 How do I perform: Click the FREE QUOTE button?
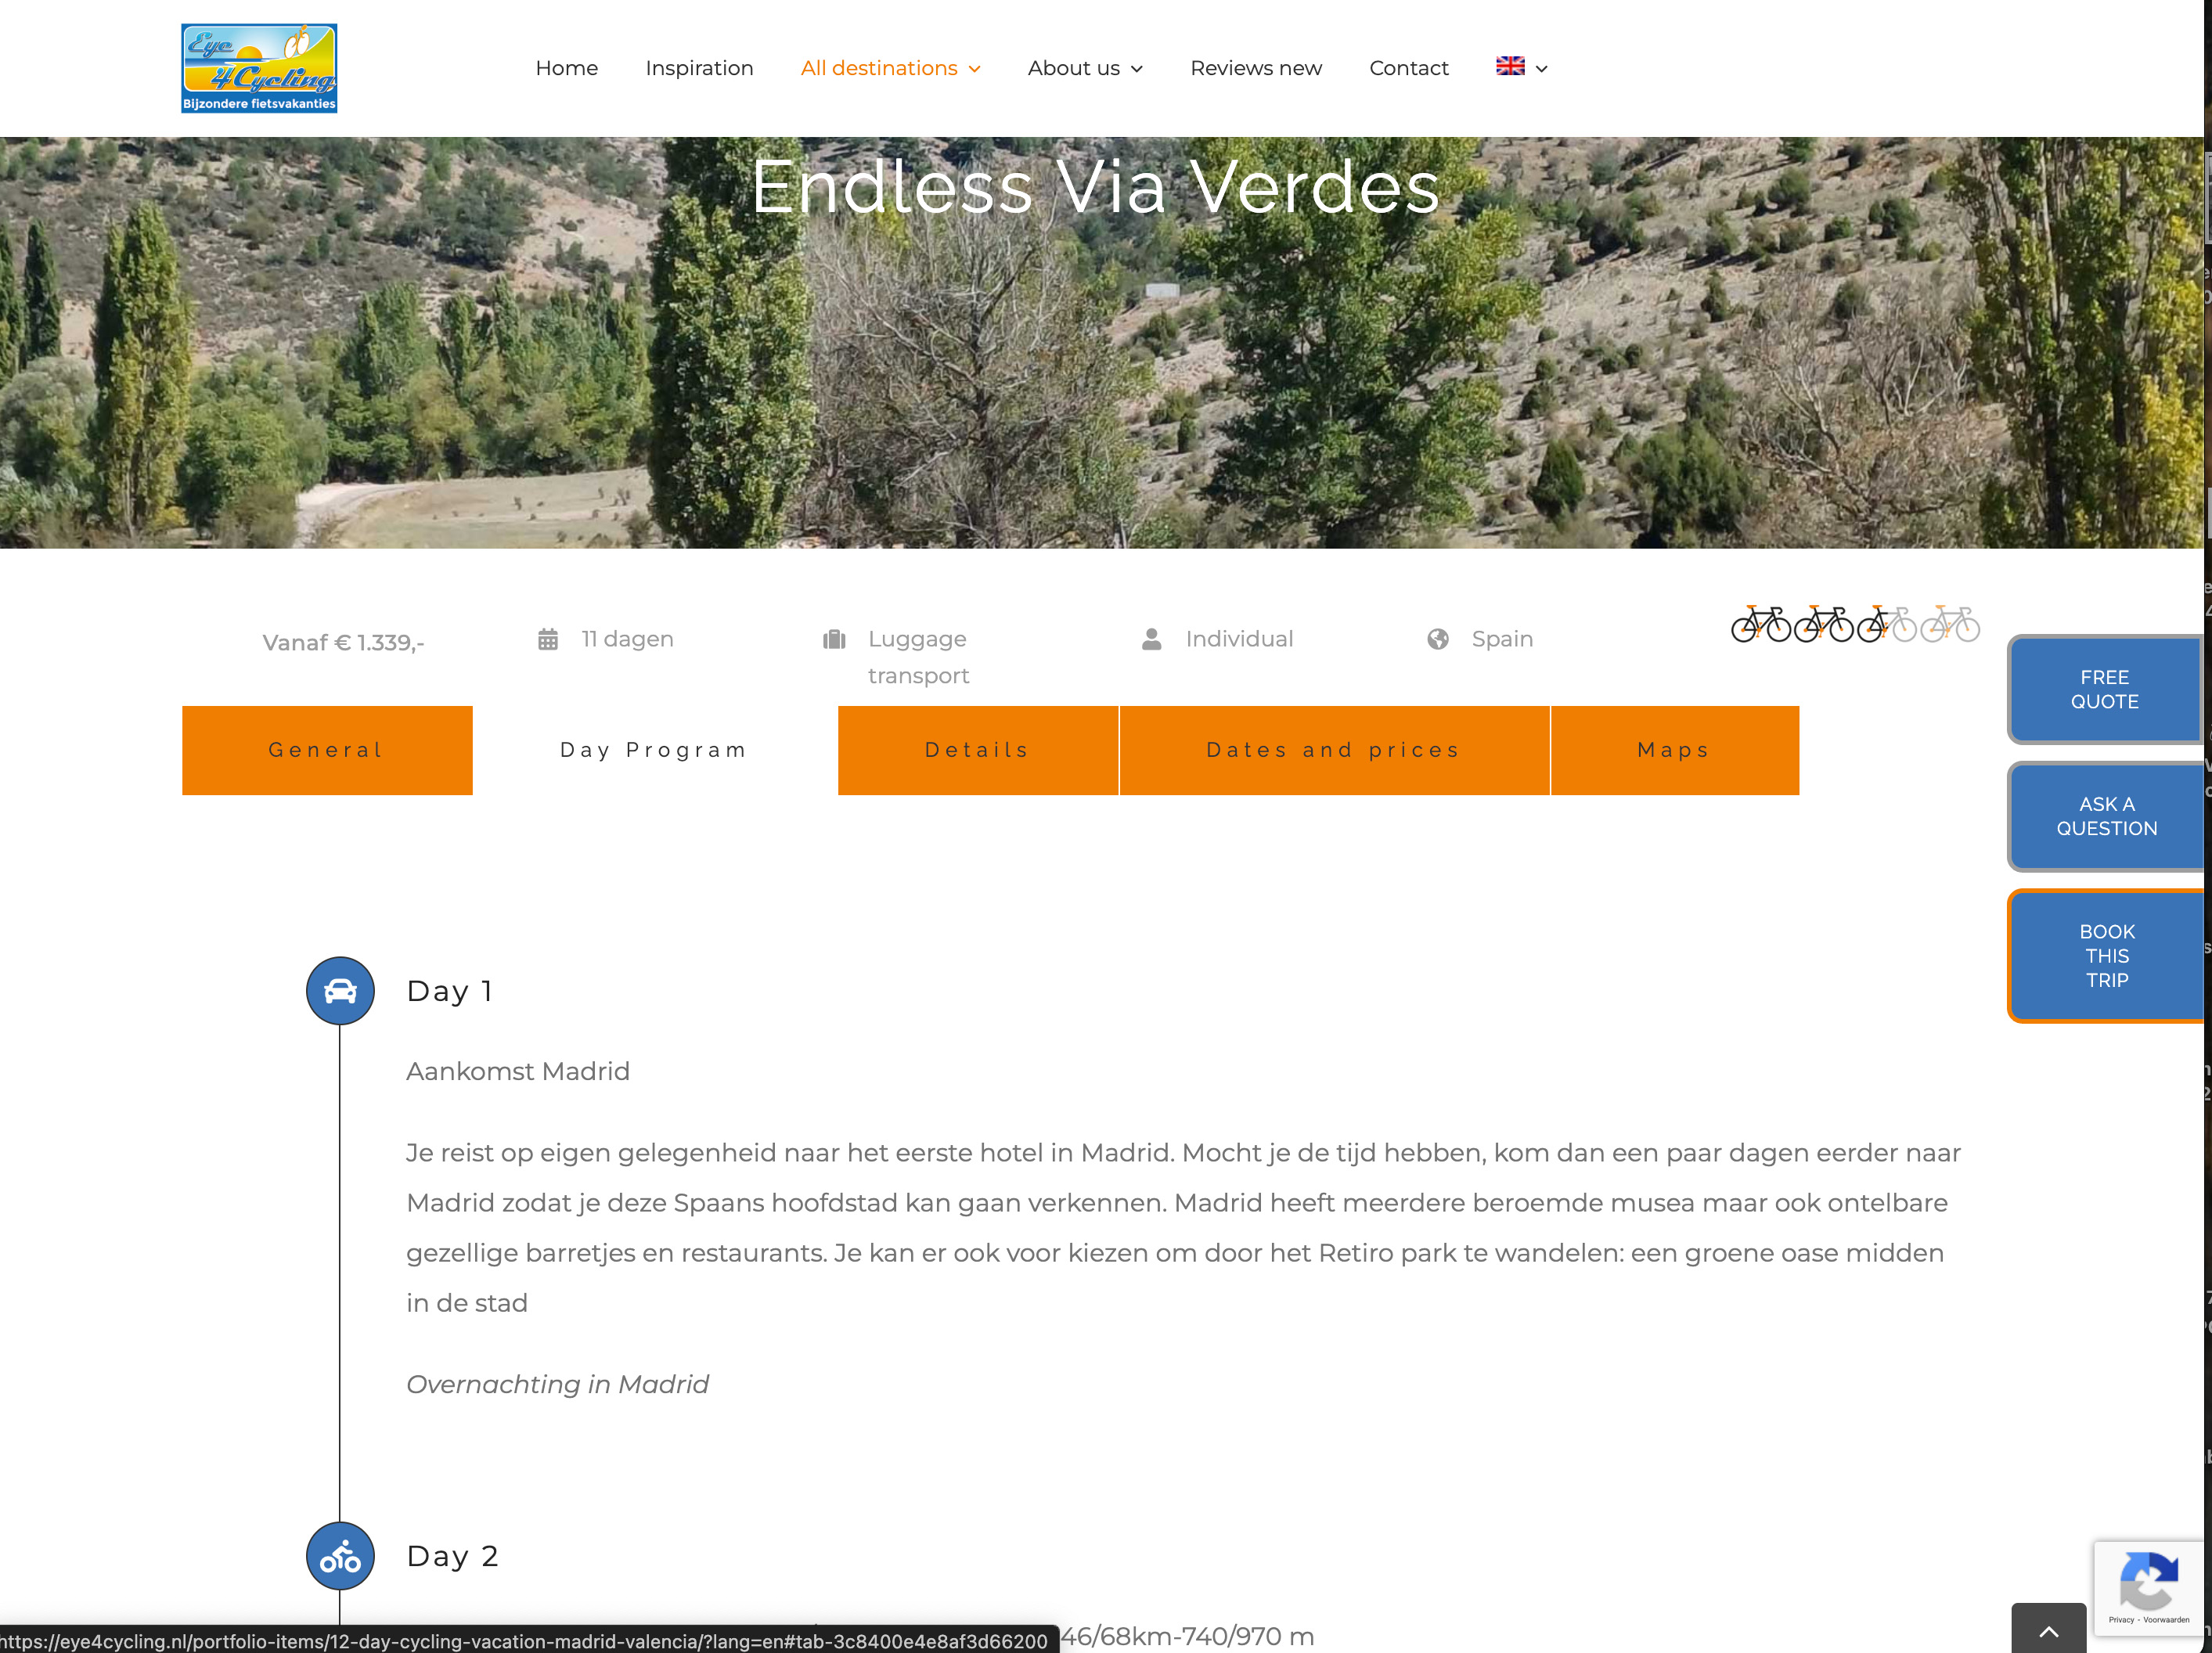(2104, 690)
